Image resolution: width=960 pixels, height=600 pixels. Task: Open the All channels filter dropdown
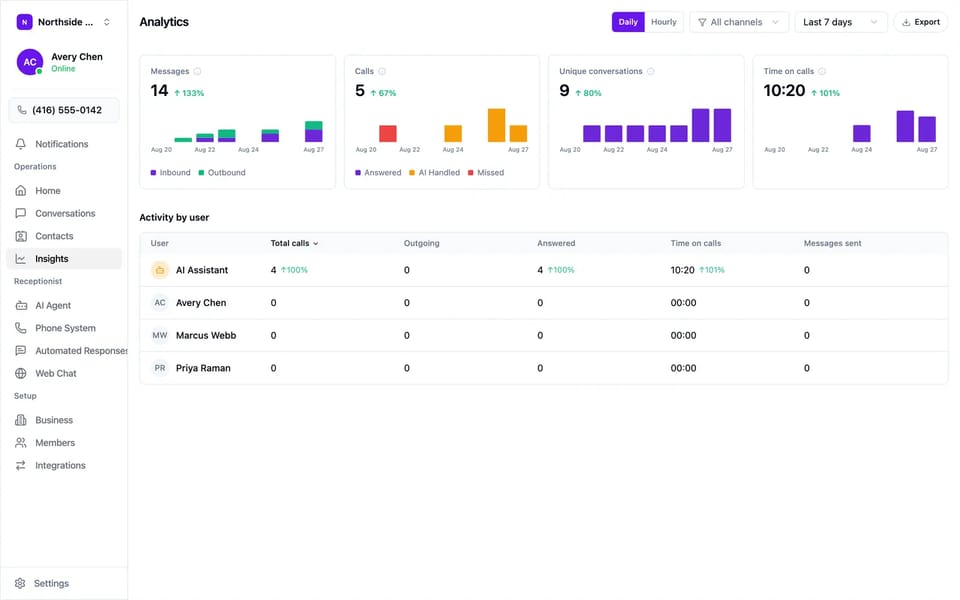739,22
